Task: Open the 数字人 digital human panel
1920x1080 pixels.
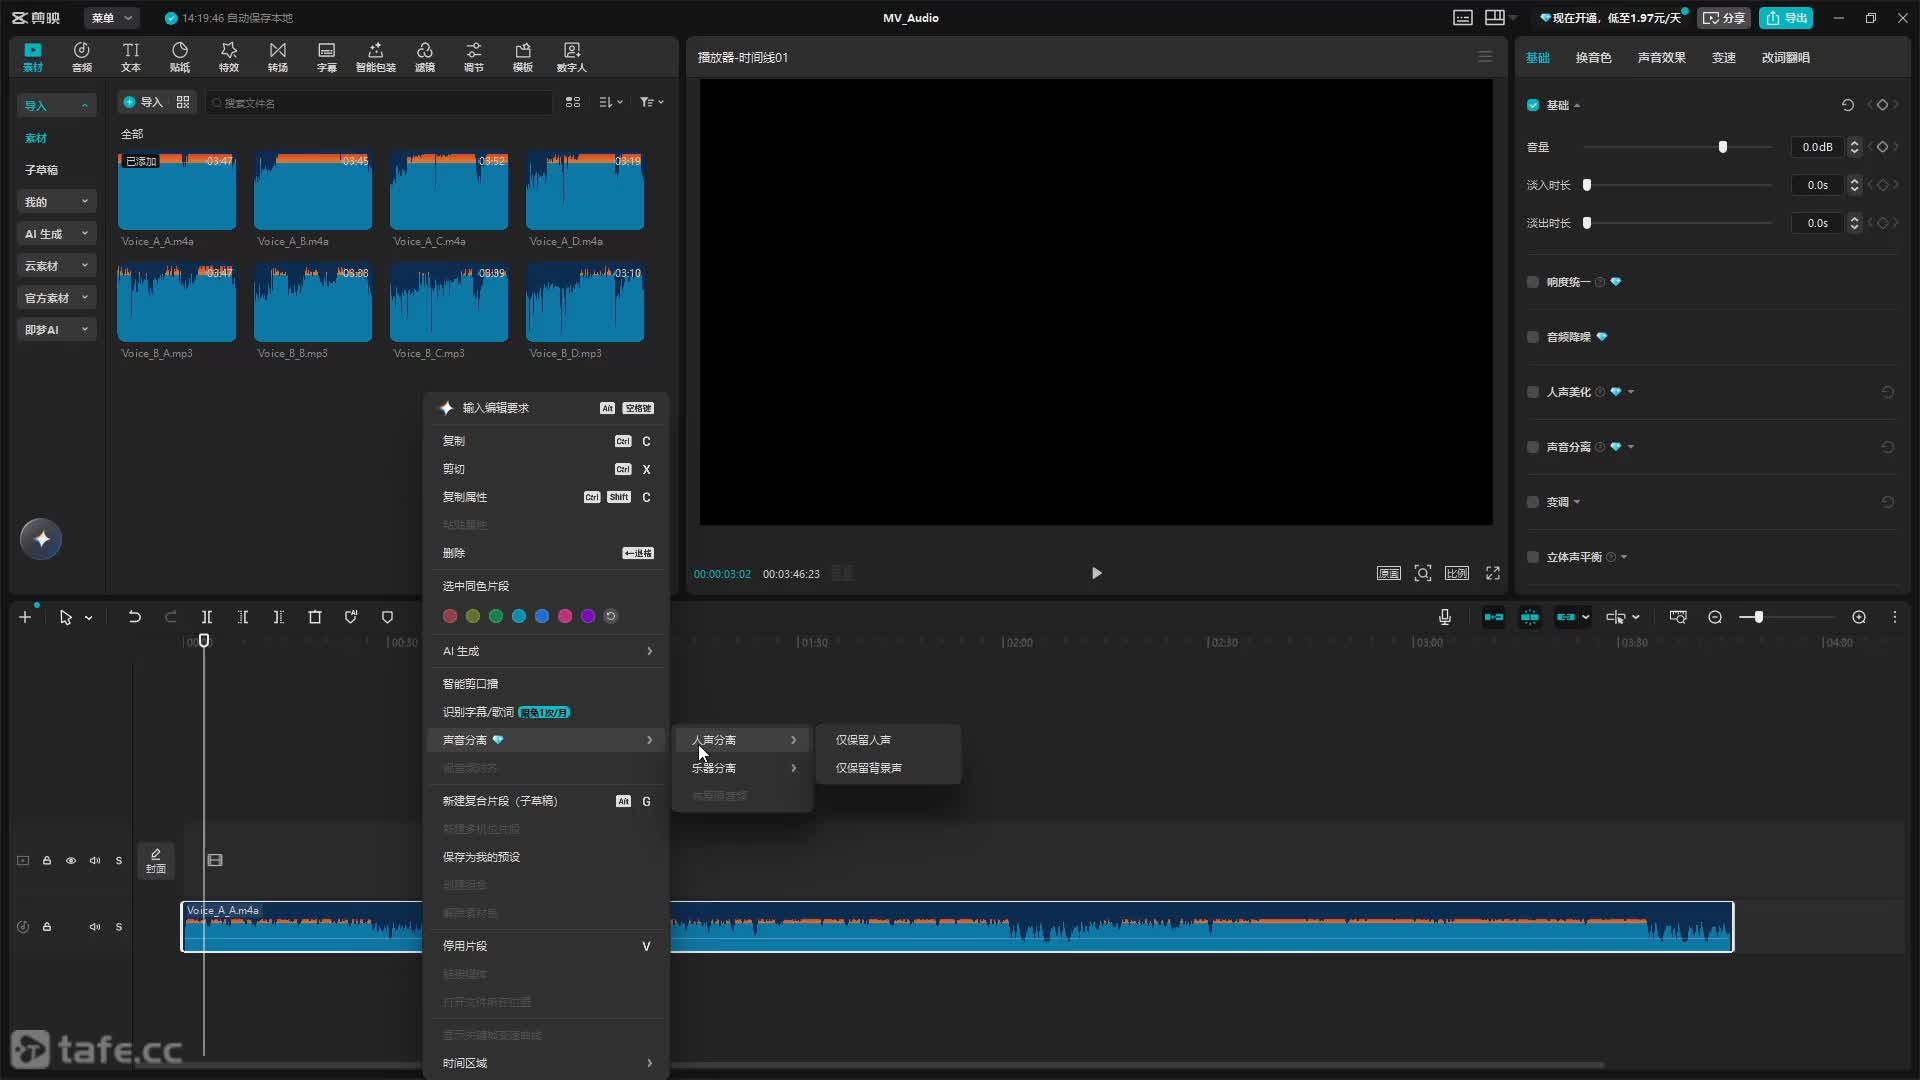Action: pyautogui.click(x=572, y=57)
